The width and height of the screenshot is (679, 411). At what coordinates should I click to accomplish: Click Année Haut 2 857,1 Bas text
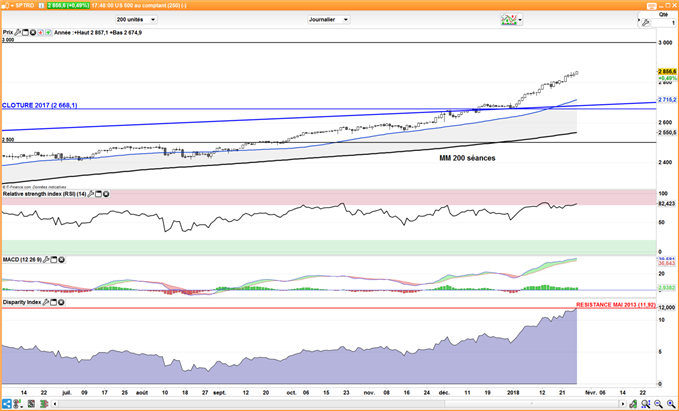(x=98, y=32)
